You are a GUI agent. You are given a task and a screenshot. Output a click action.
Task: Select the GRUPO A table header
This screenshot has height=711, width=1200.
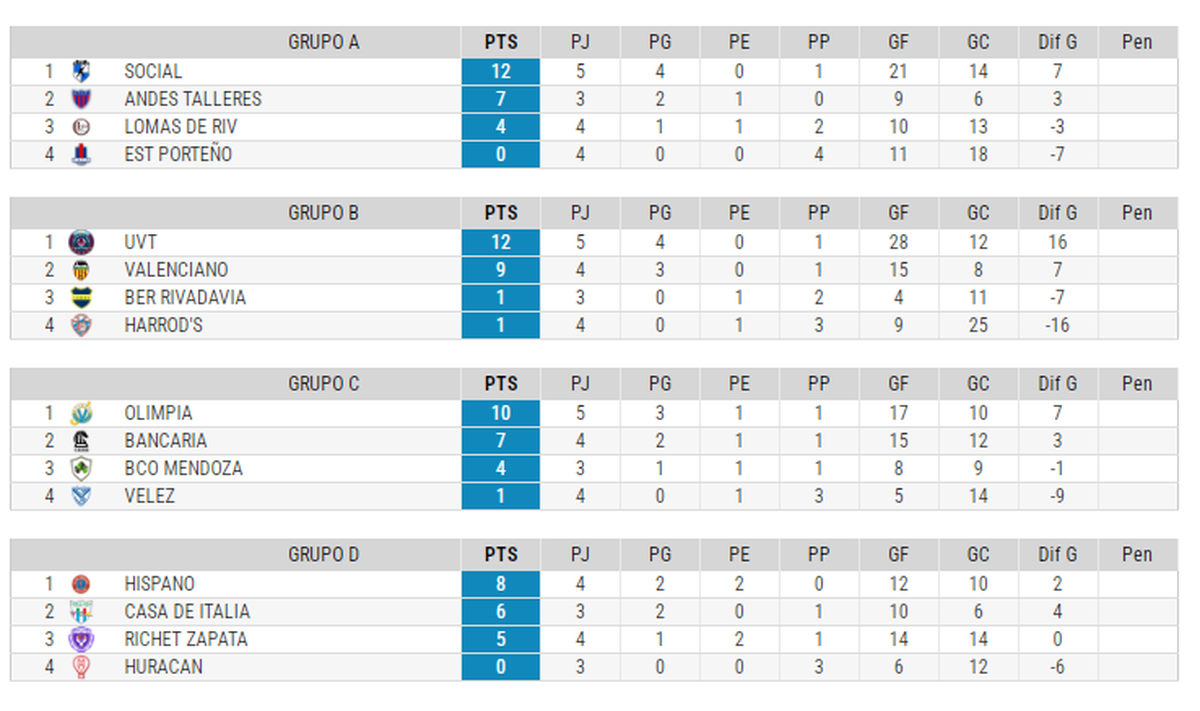323,42
